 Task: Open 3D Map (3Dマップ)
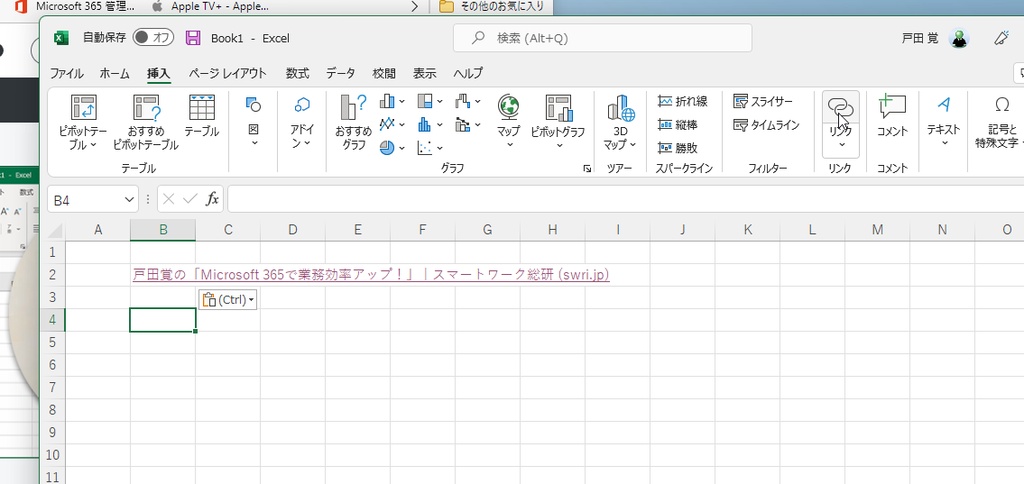tap(620, 123)
